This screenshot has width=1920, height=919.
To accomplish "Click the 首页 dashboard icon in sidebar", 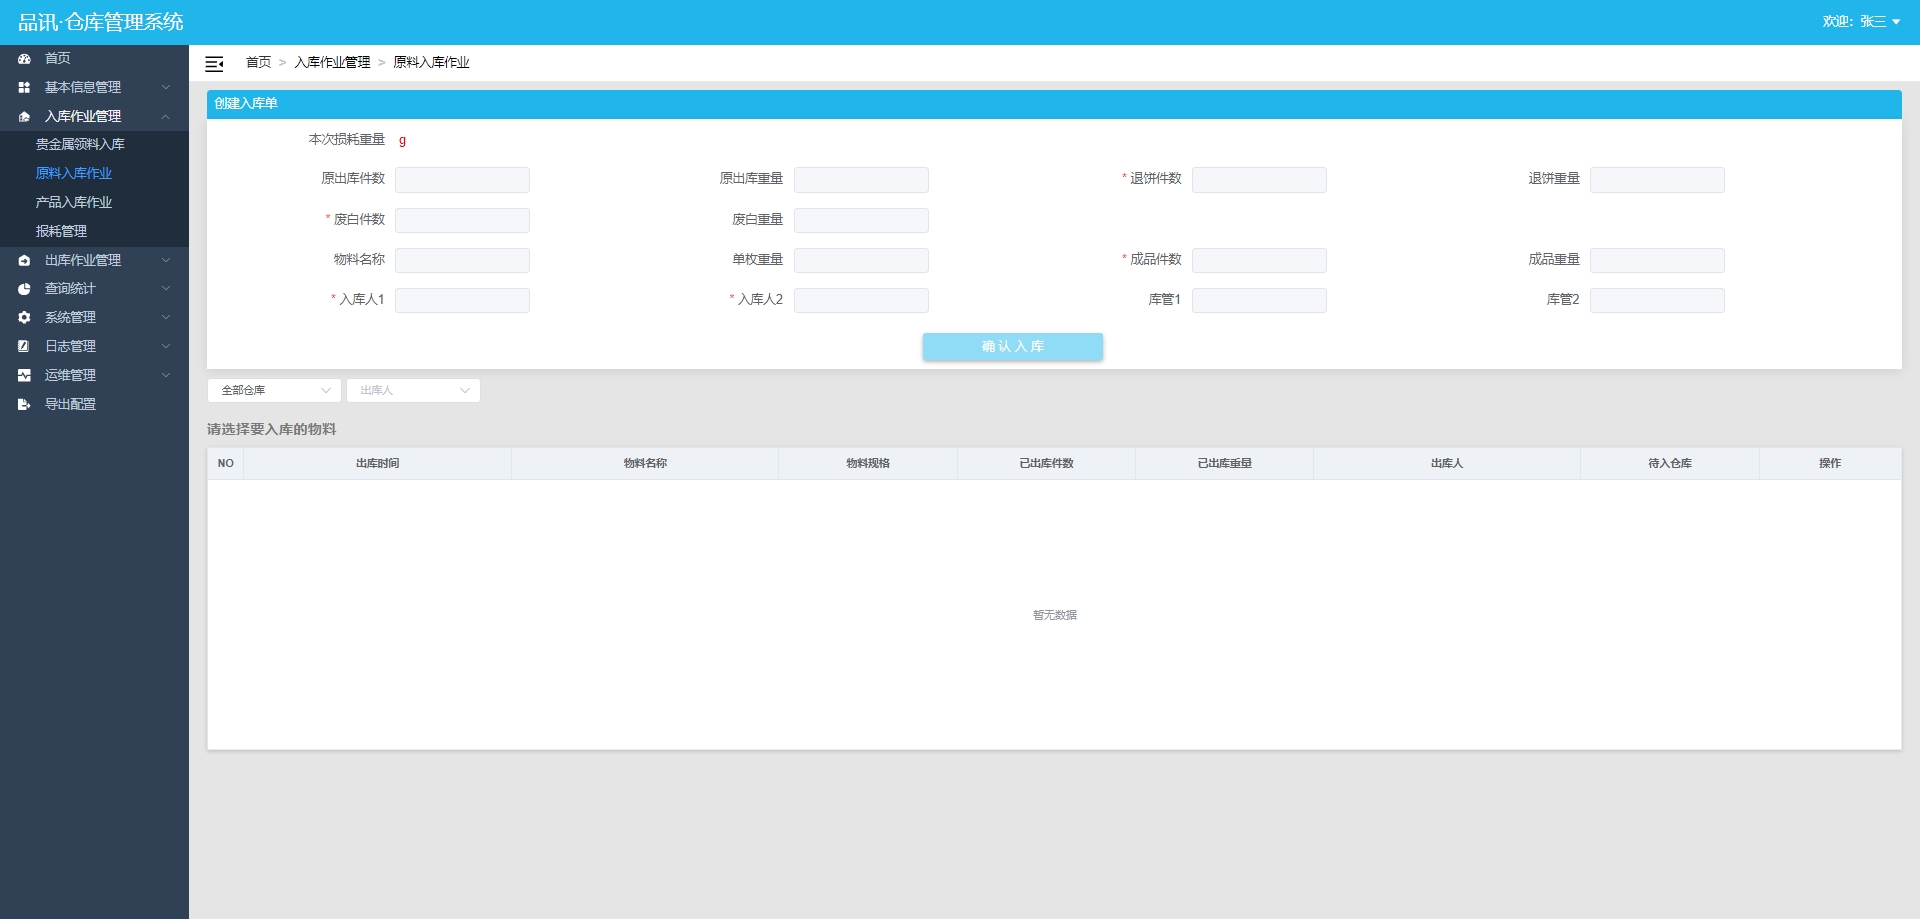I will tap(24, 59).
